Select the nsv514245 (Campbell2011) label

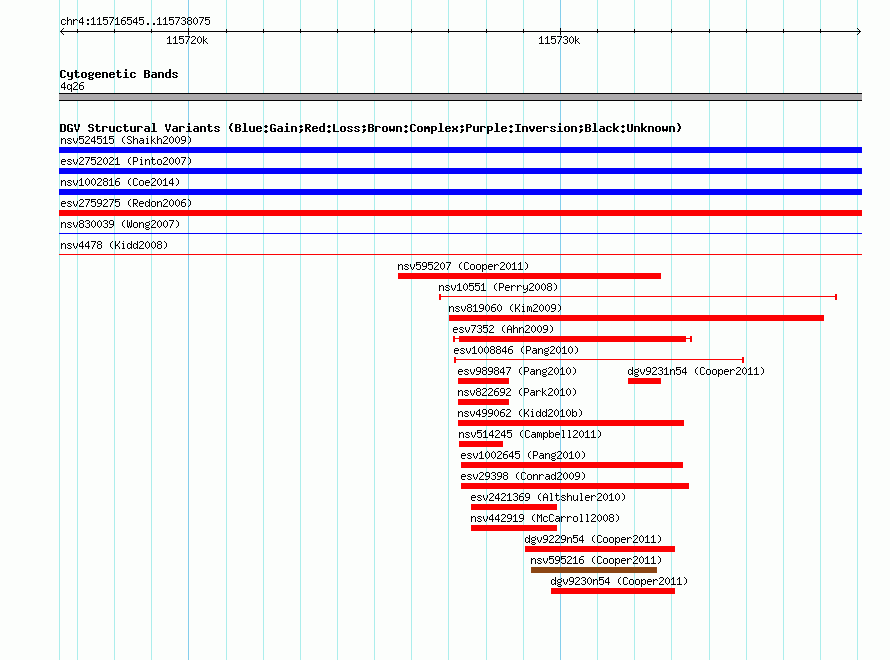[x=530, y=434]
